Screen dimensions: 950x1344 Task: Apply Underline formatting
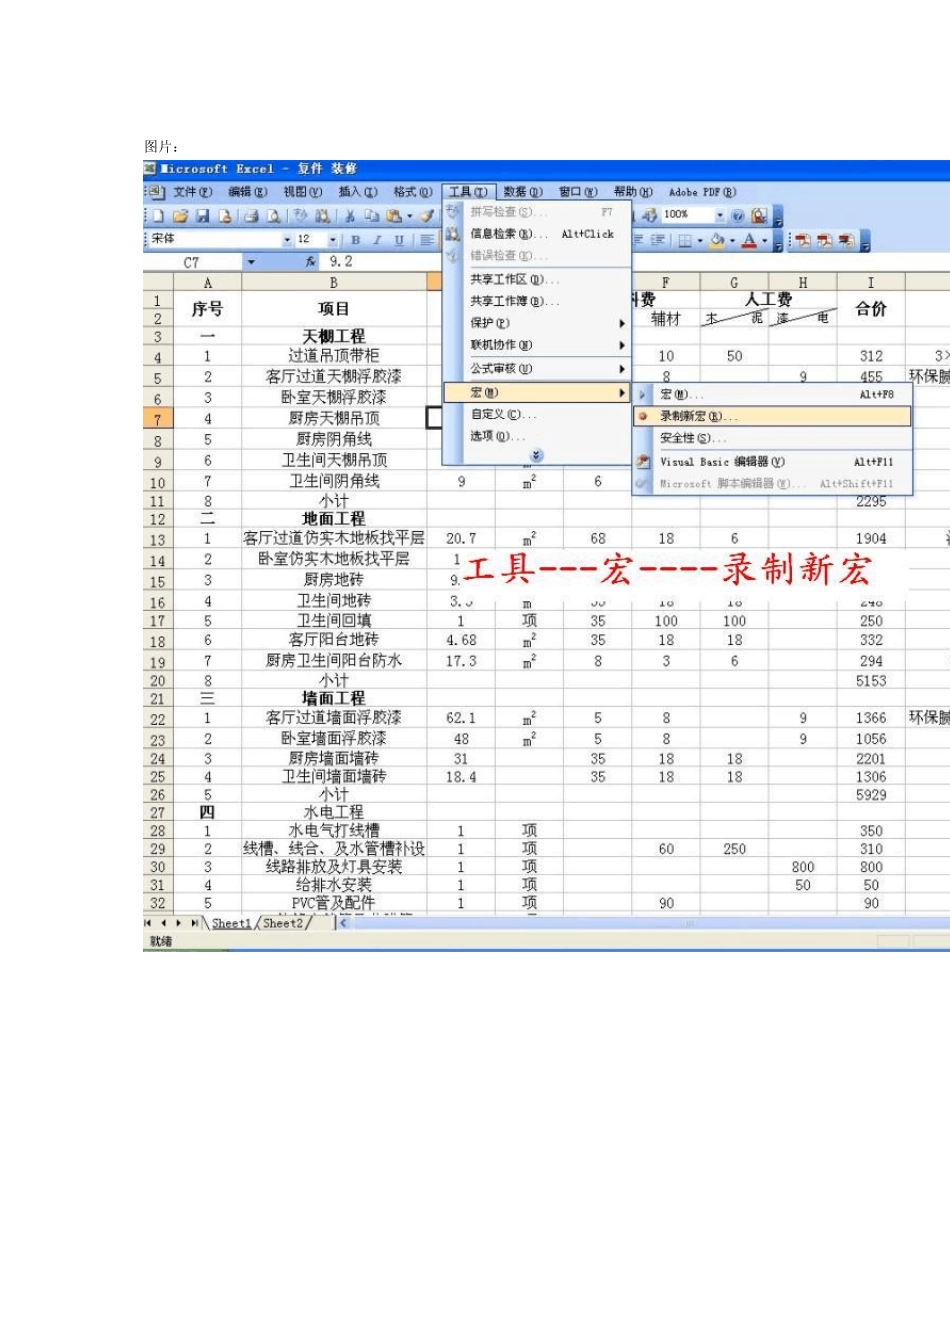[399, 240]
